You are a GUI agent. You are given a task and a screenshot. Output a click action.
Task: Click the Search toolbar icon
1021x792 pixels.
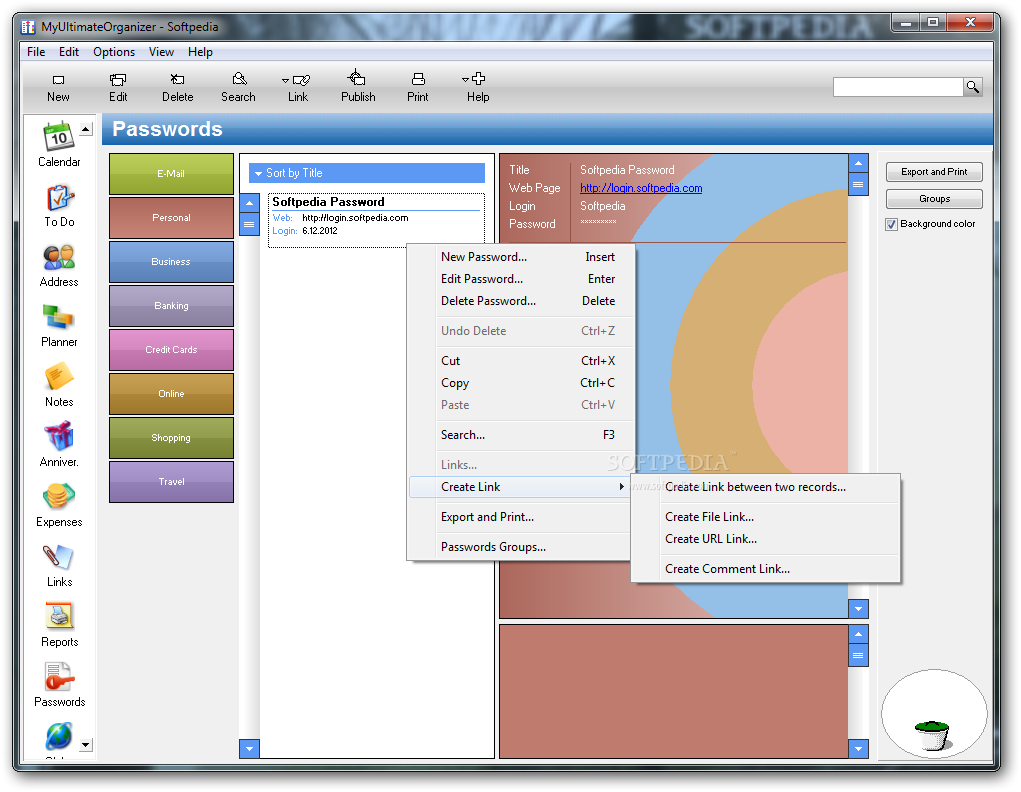click(x=239, y=79)
